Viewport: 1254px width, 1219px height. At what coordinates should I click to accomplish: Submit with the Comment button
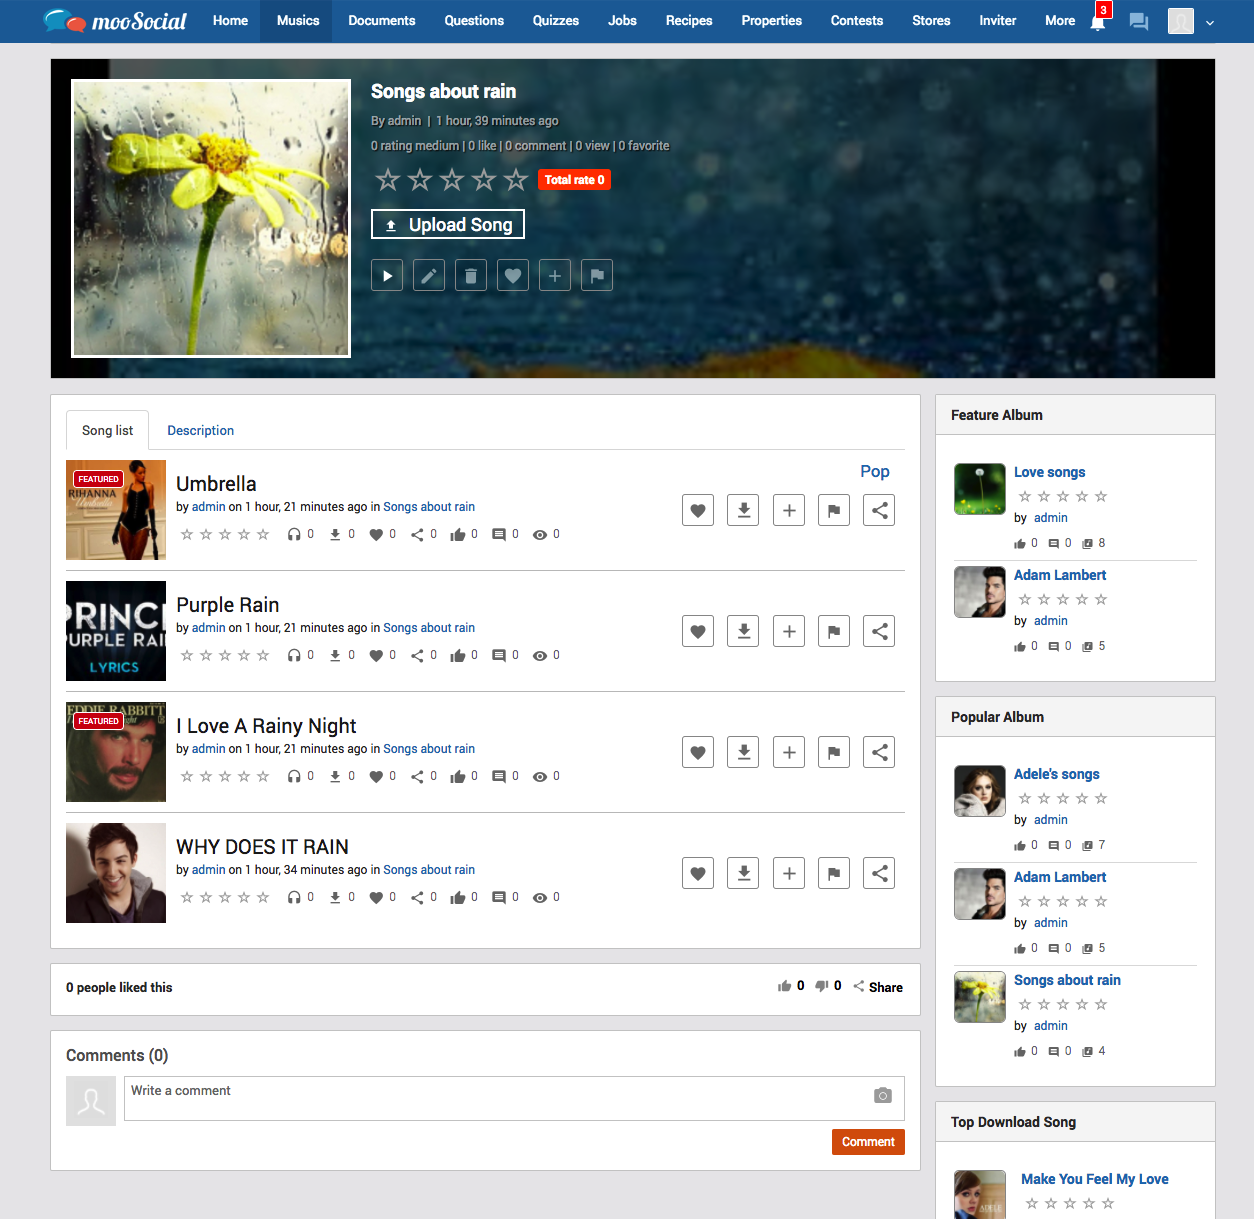[868, 1142]
